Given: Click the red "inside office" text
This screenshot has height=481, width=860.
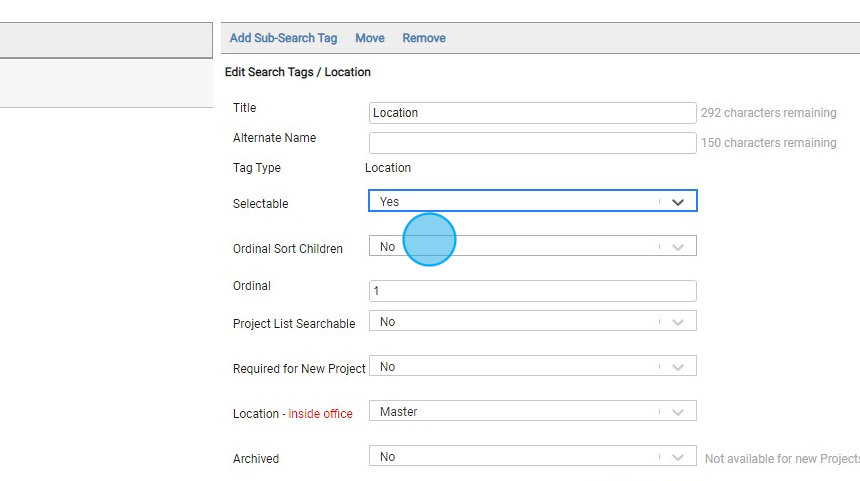Looking at the screenshot, I should click(x=320, y=414).
